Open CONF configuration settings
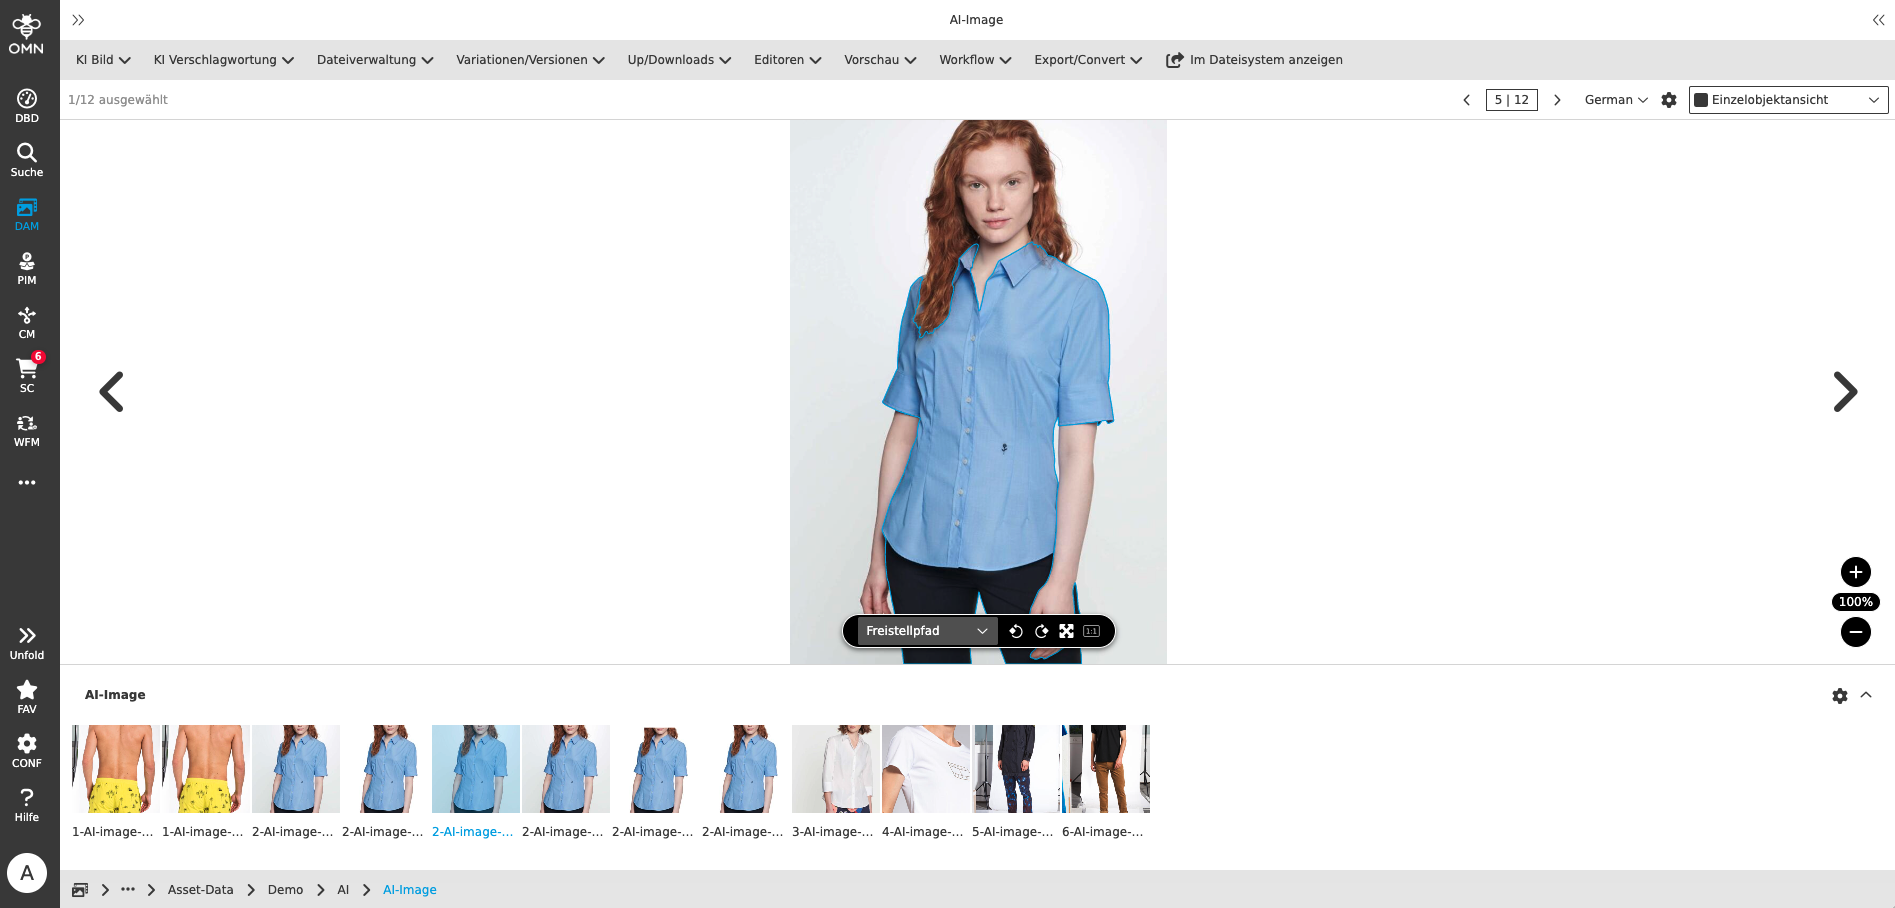Image resolution: width=1895 pixels, height=908 pixels. (x=26, y=747)
